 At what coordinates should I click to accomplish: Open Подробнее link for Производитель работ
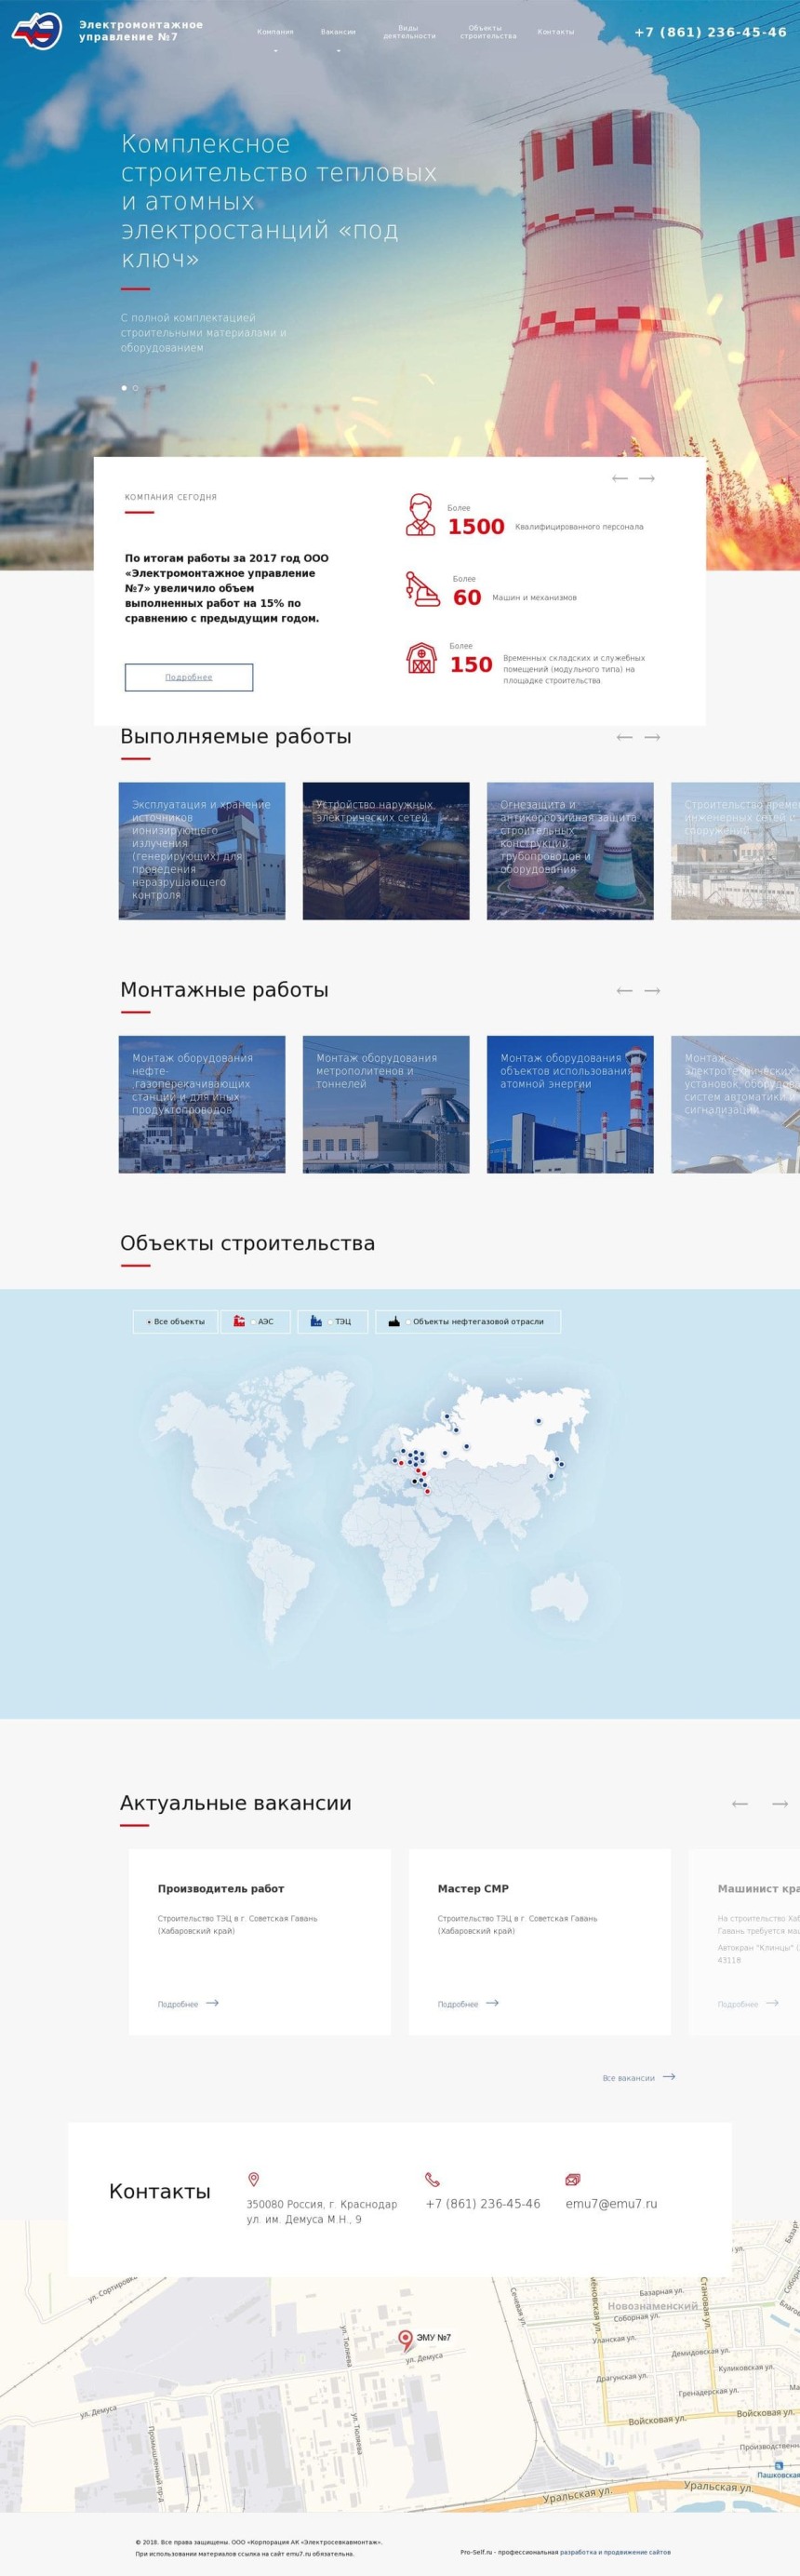[178, 2003]
